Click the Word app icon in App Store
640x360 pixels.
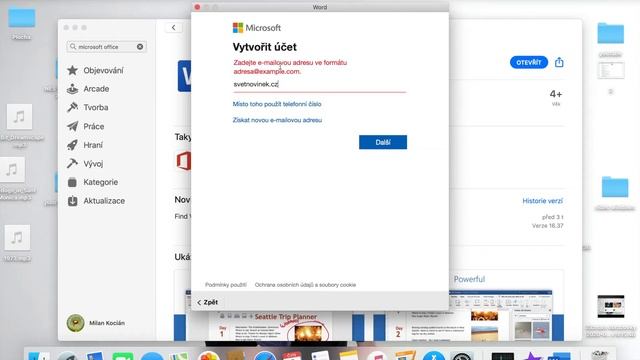184,76
